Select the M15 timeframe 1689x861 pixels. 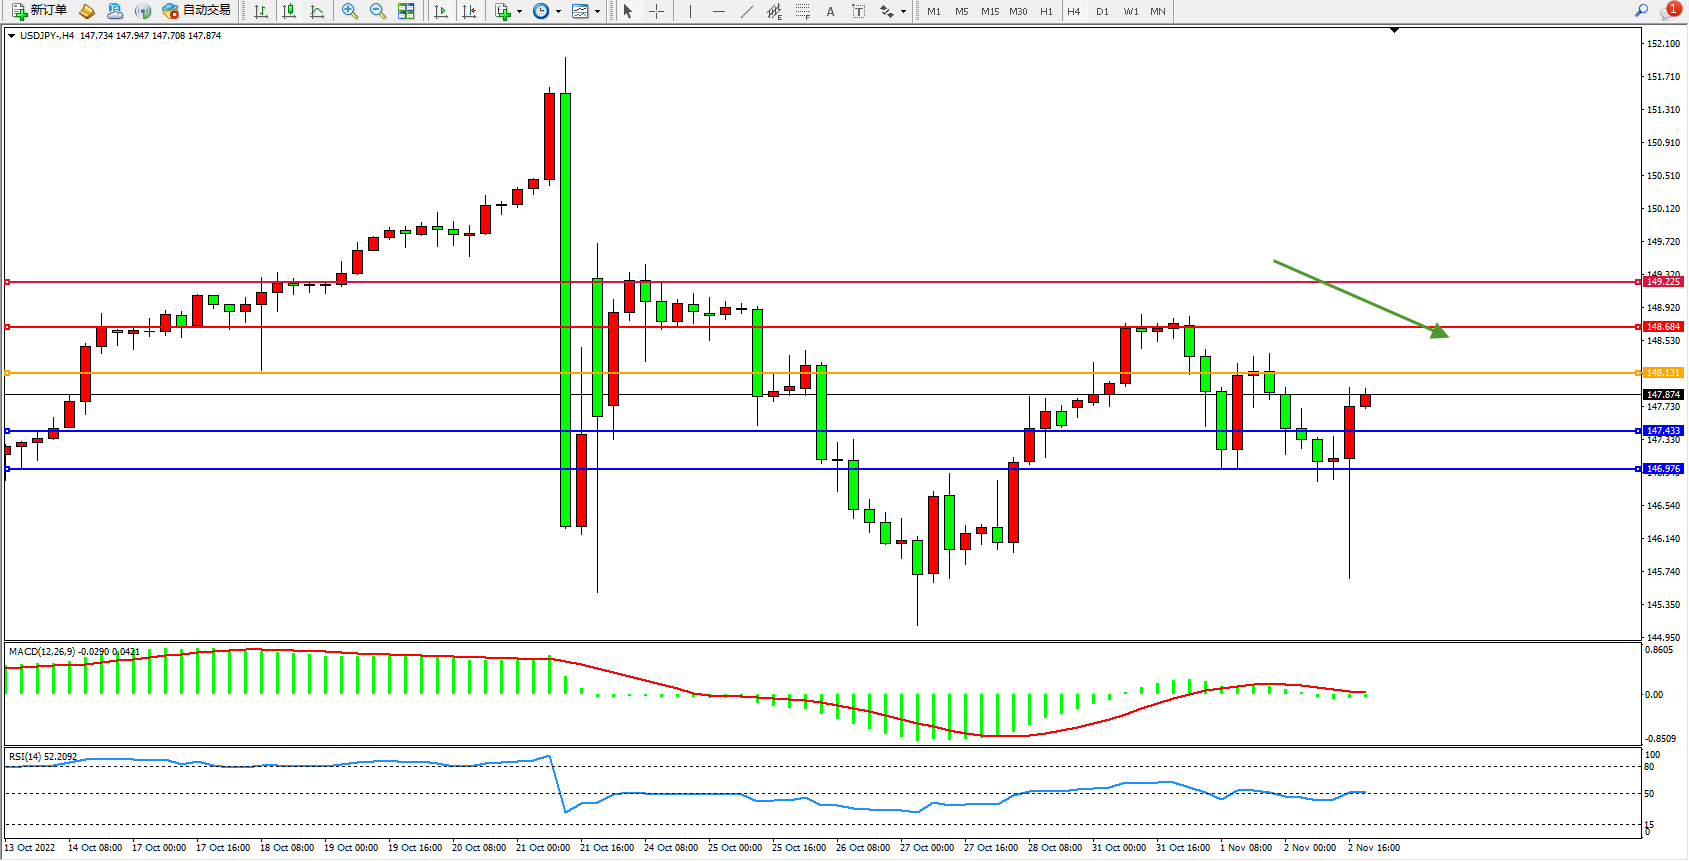point(989,11)
